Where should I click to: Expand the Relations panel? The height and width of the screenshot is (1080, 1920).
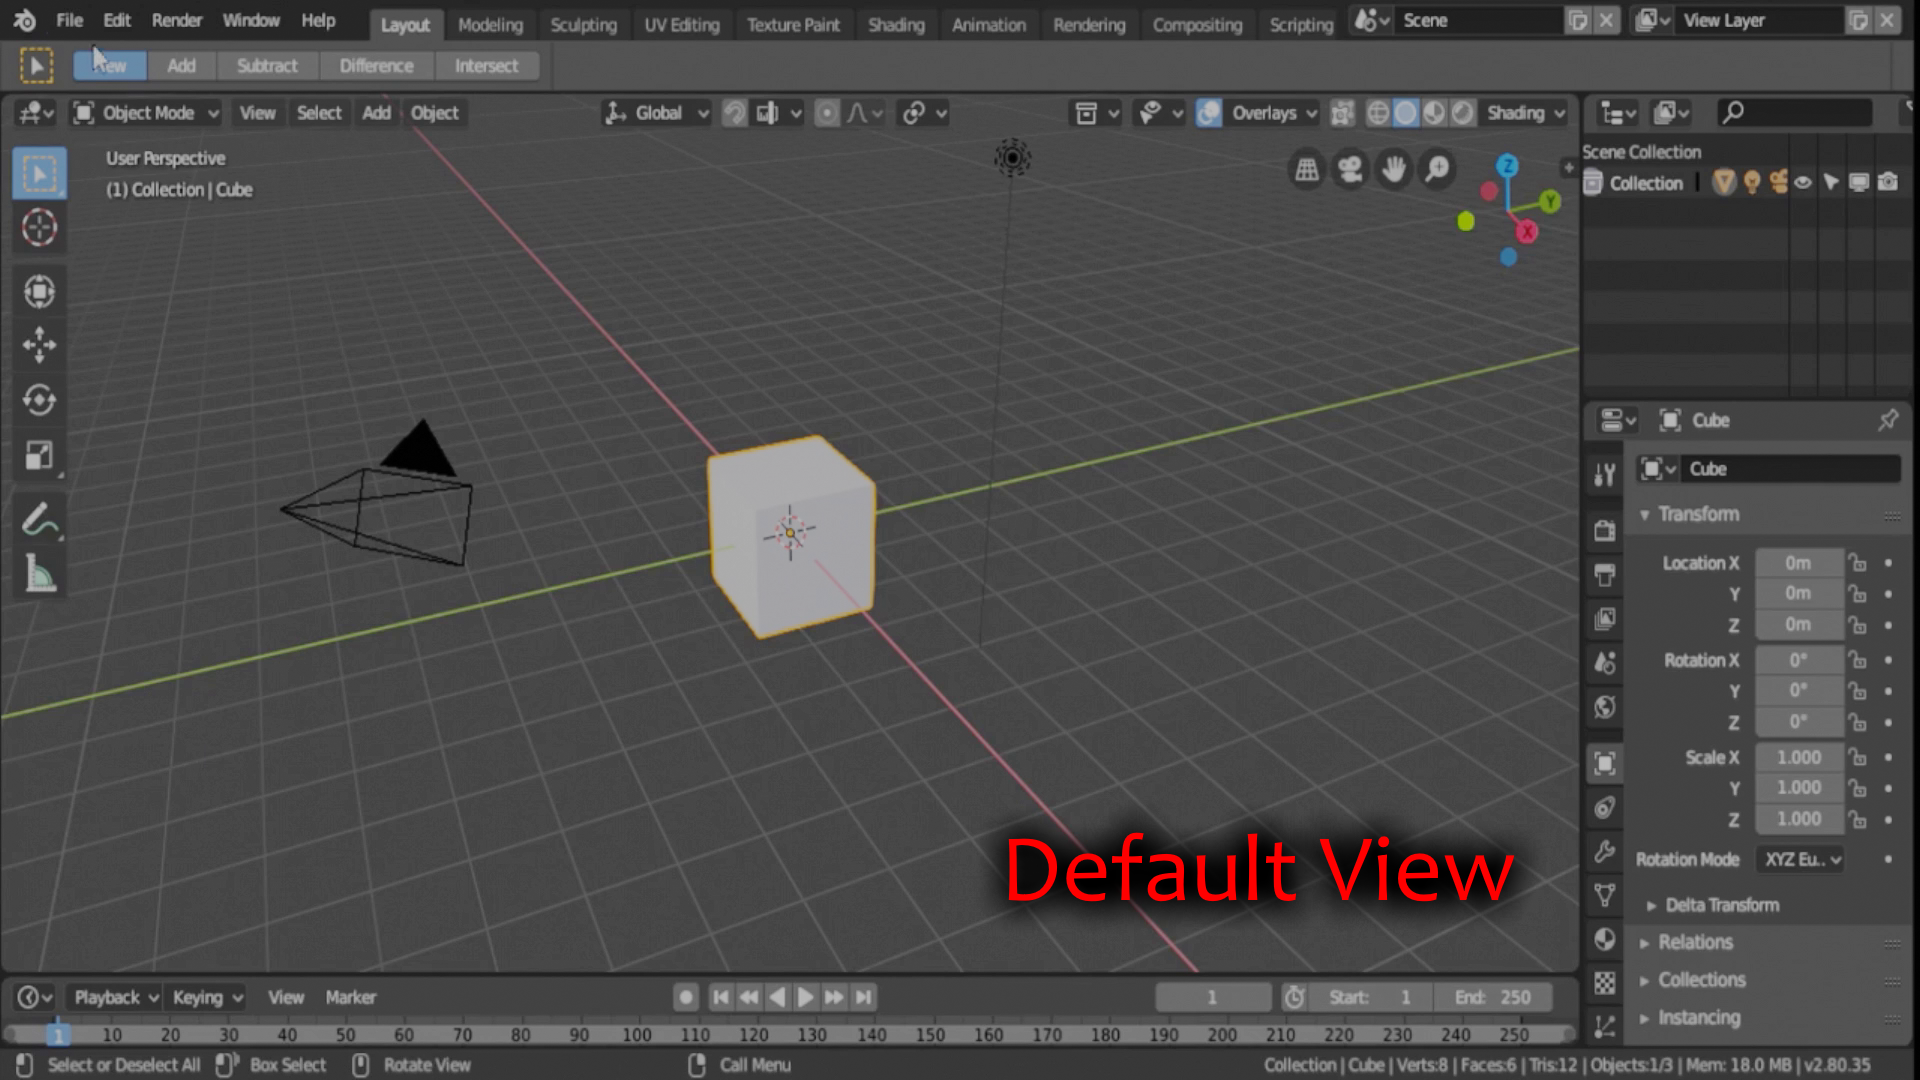(1645, 943)
